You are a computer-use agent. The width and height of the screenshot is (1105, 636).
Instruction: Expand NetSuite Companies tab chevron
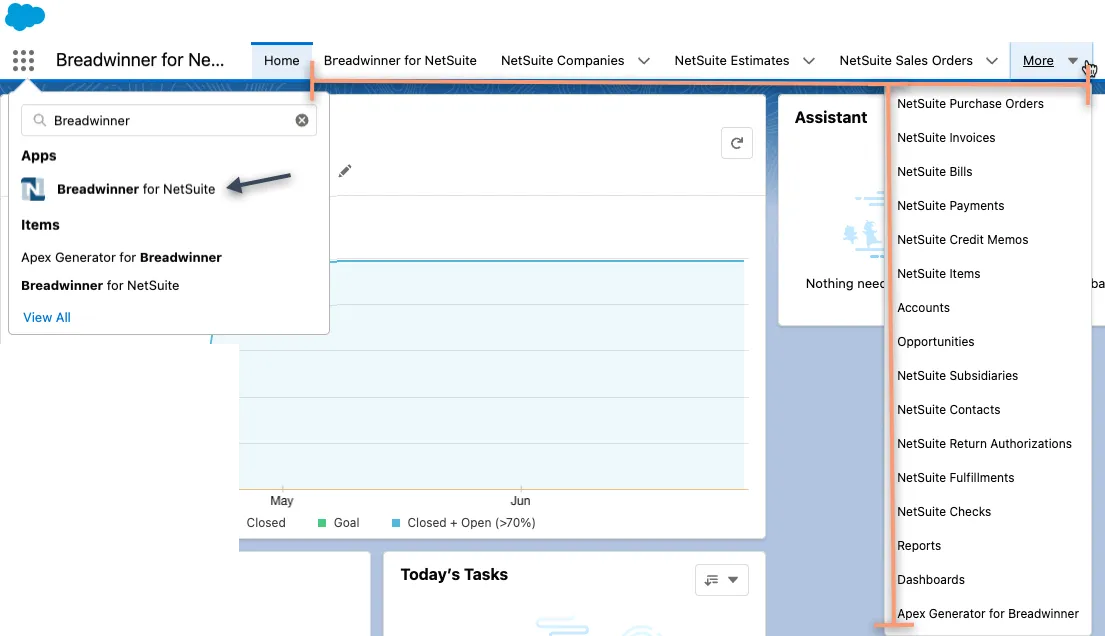coord(643,61)
